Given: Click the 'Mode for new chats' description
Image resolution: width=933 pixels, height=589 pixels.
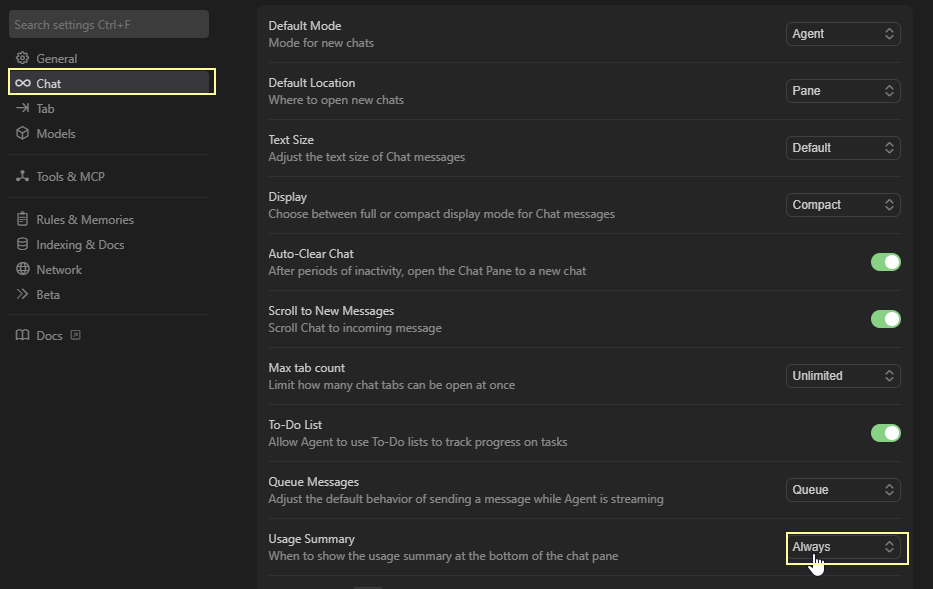Looking at the screenshot, I should coord(321,43).
